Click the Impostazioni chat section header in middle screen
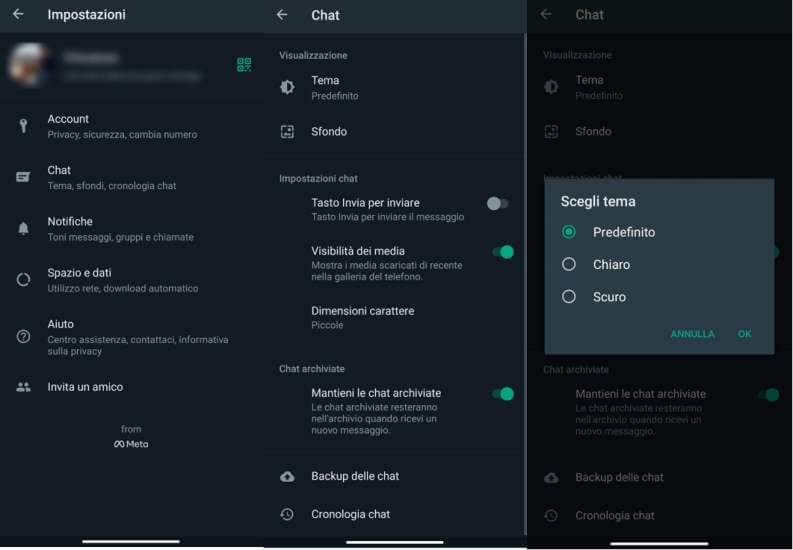Screen dimensions: 793x550 coord(318,178)
